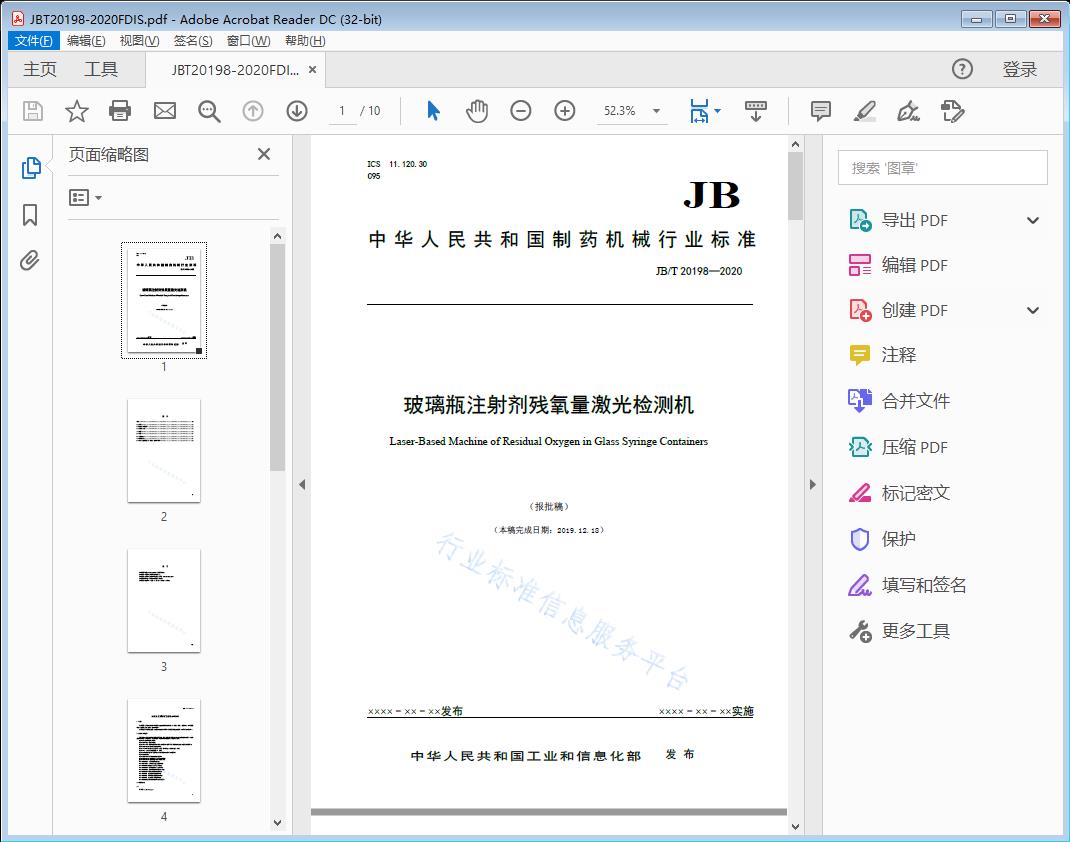This screenshot has width=1070, height=842.
Task: Switch to the 工具 tab
Action: pyautogui.click(x=101, y=69)
